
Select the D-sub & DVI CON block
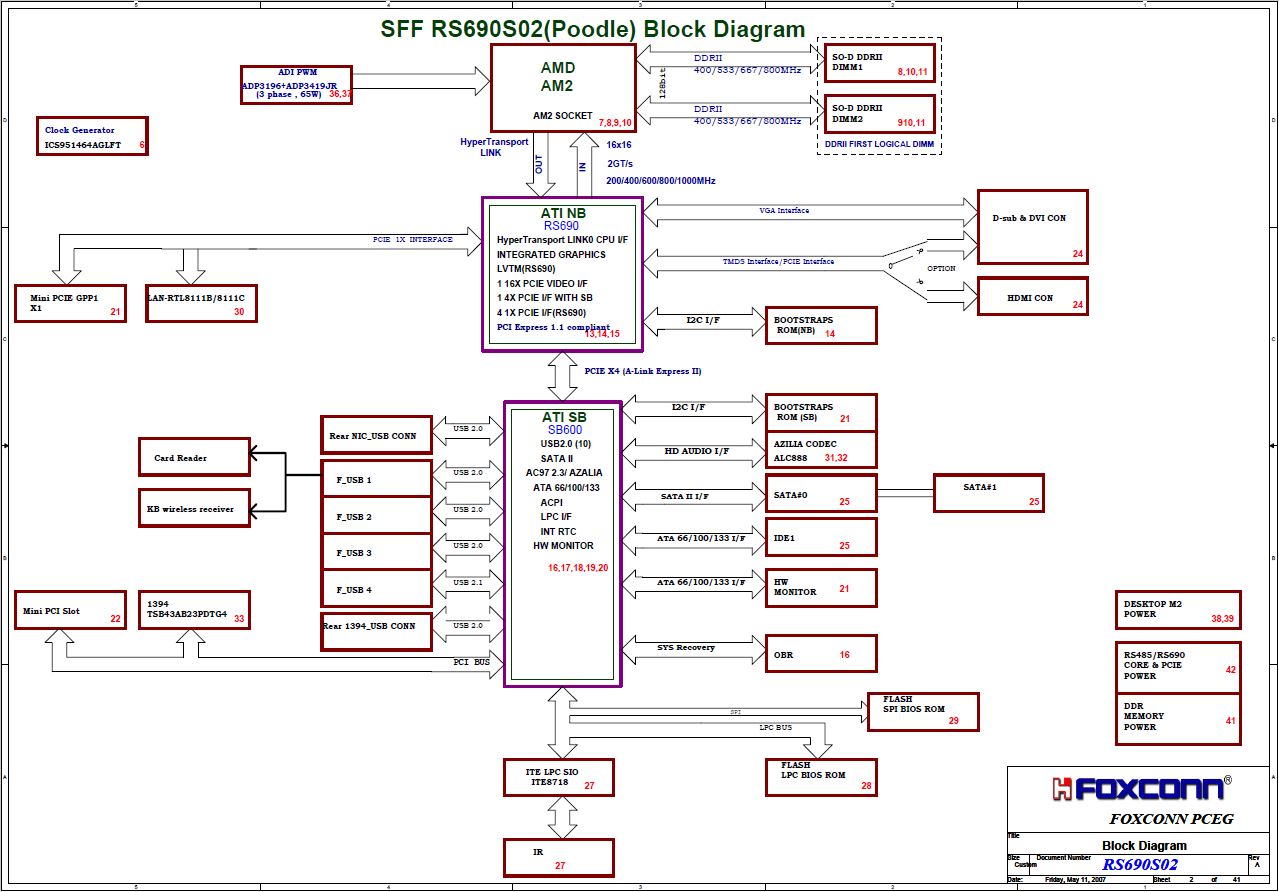(x=1033, y=226)
